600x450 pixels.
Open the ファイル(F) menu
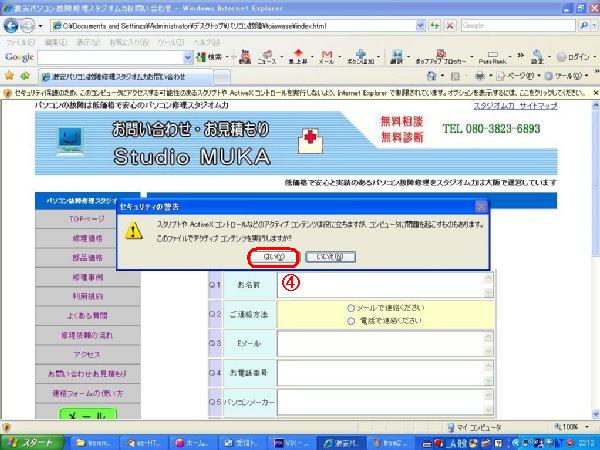21,42
